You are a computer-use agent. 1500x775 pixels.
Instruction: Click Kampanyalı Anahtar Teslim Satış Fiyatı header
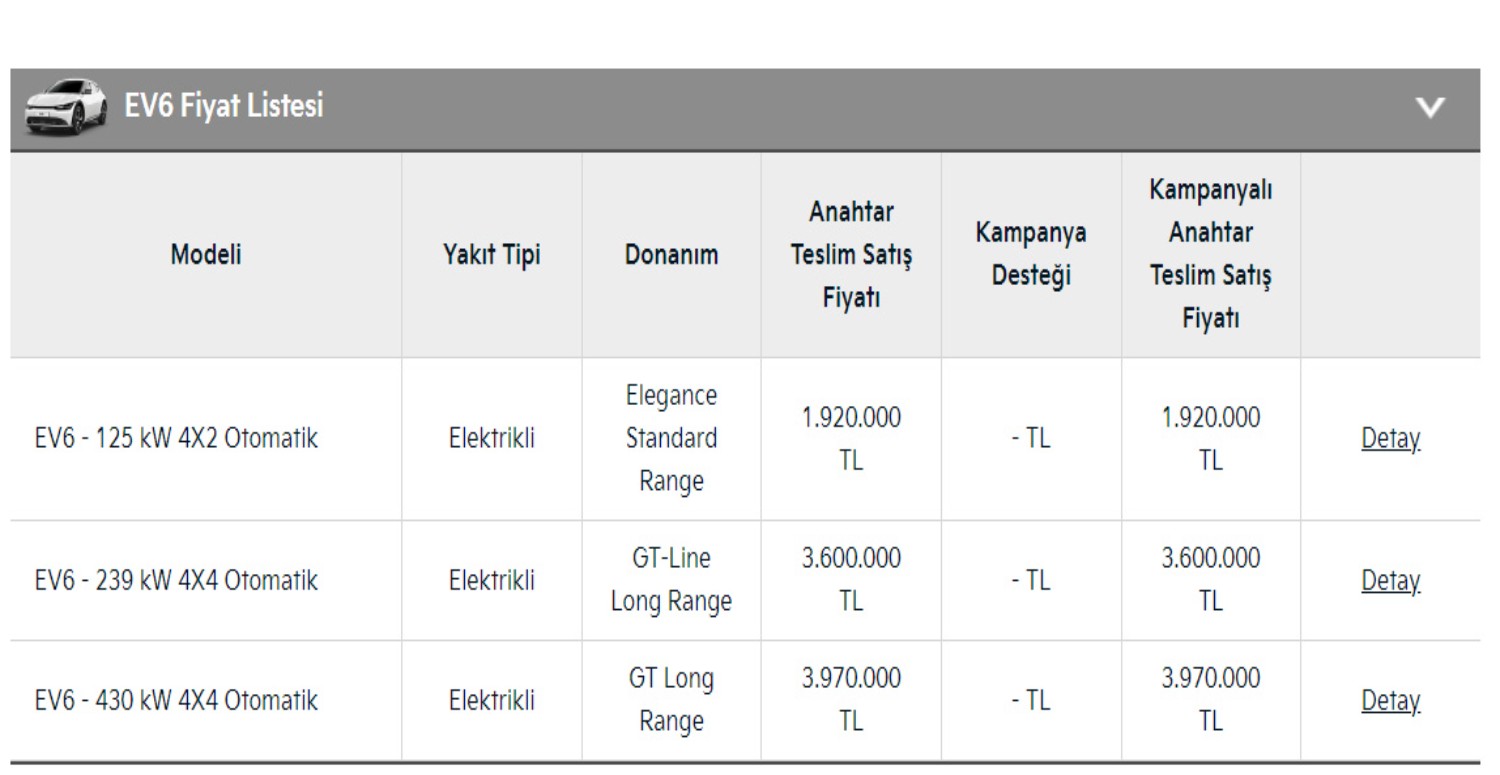(x=1211, y=255)
